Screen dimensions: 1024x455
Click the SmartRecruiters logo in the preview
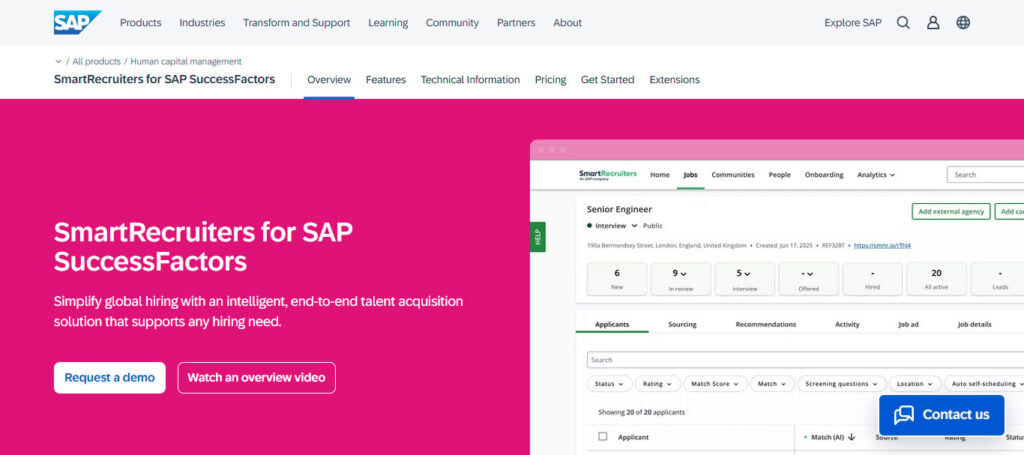[607, 174]
